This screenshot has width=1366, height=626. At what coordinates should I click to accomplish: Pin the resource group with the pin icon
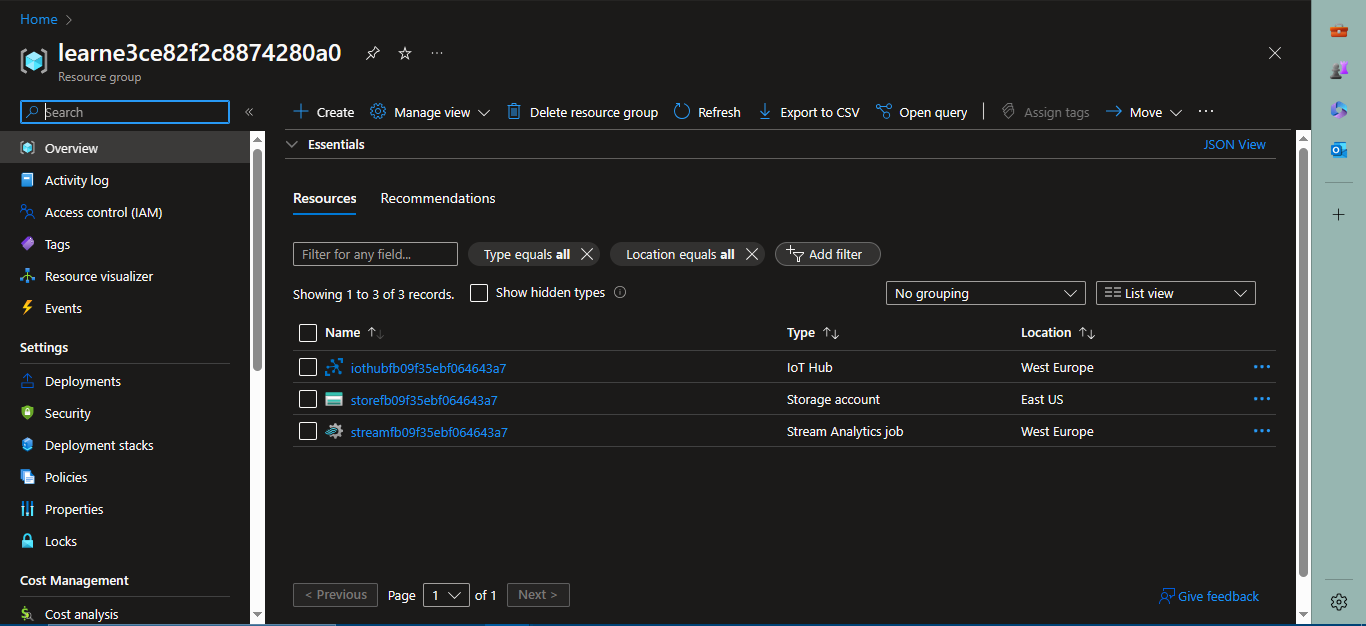372,53
